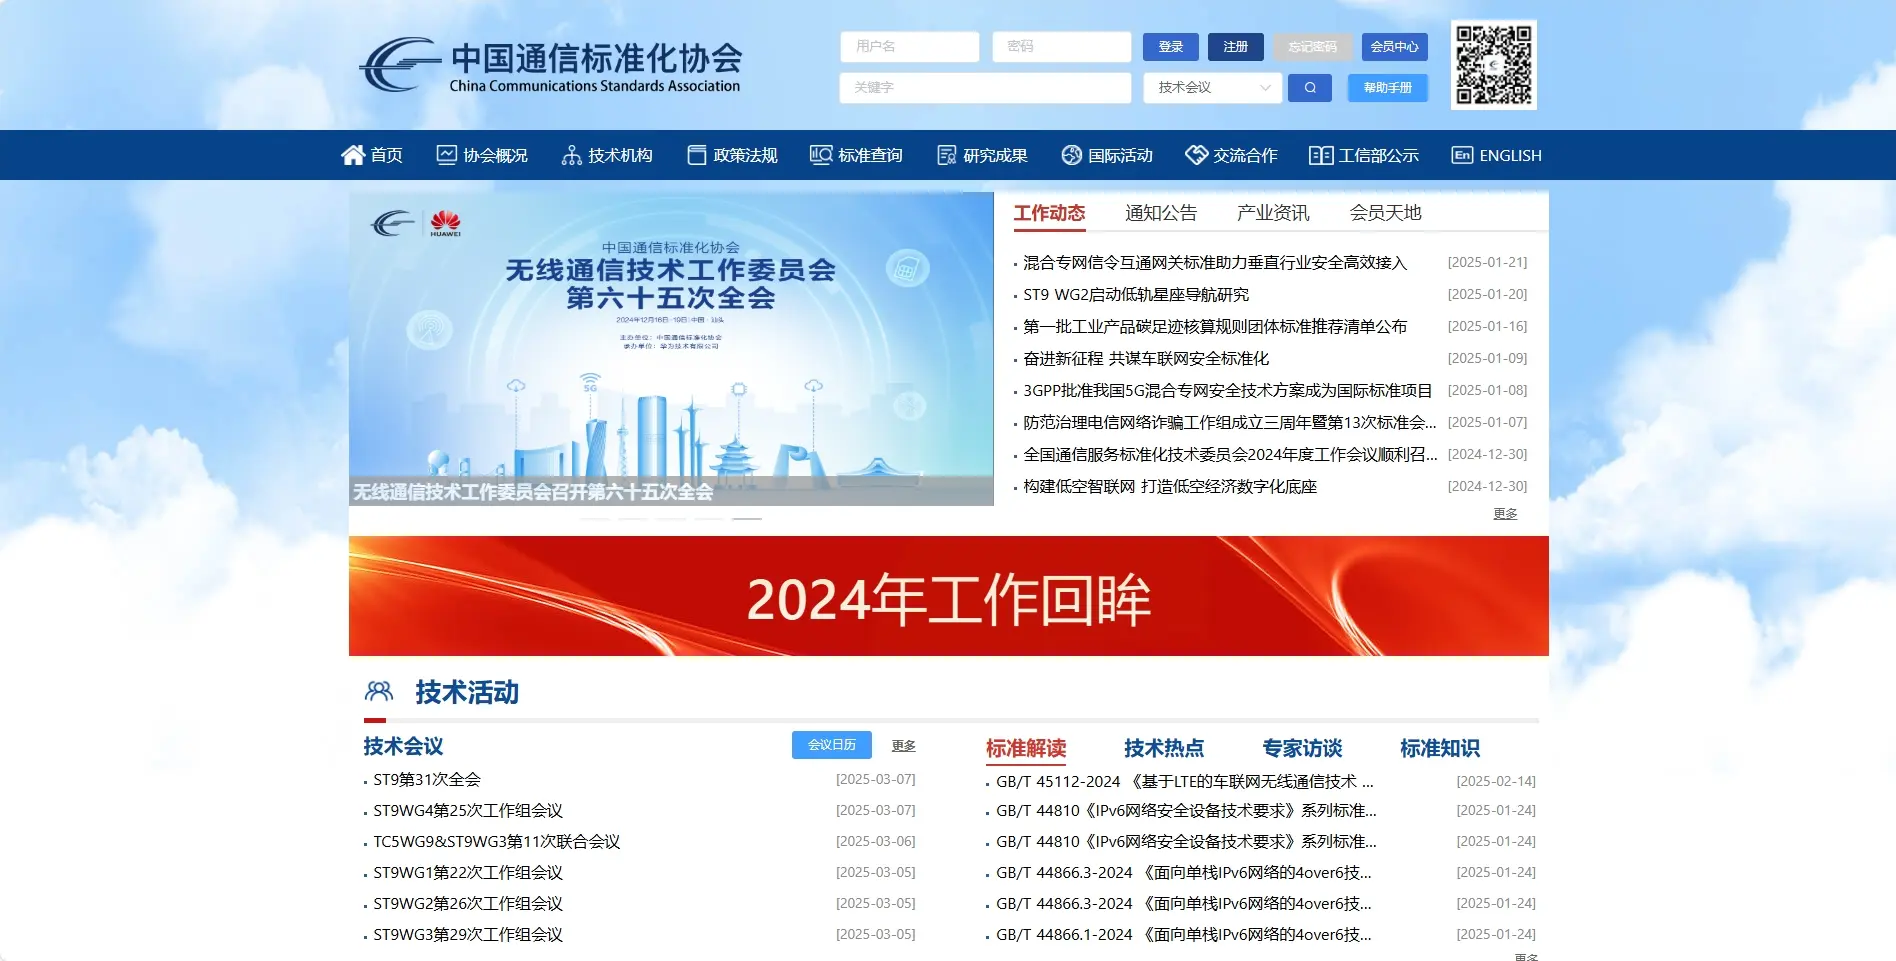Click the 国际活动 globe icon
The width and height of the screenshot is (1896, 961).
tap(1070, 154)
